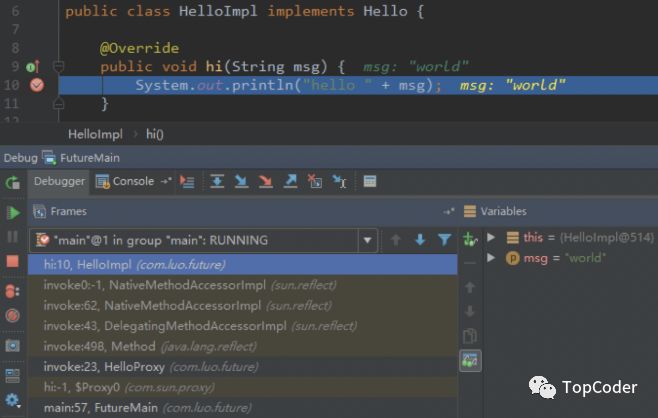Select frame hi:-1, $Proxy0
658x418 pixels.
pos(243,387)
